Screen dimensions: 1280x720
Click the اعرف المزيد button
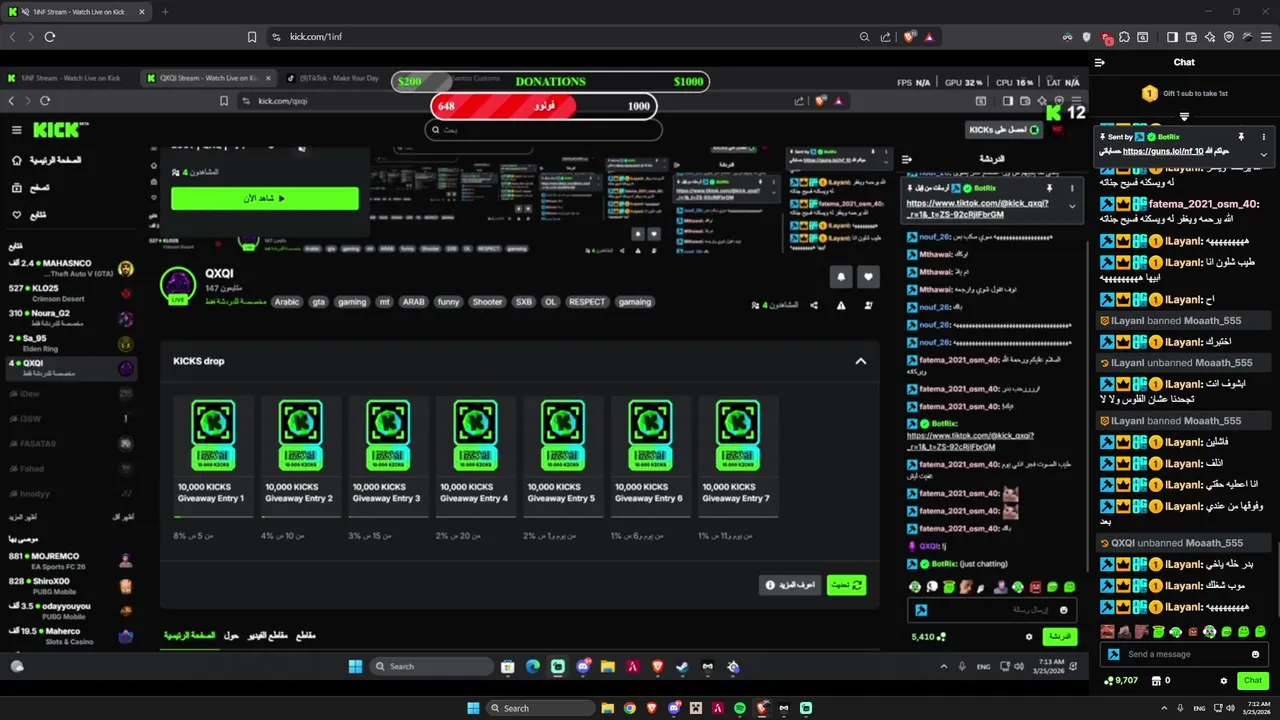click(x=790, y=585)
